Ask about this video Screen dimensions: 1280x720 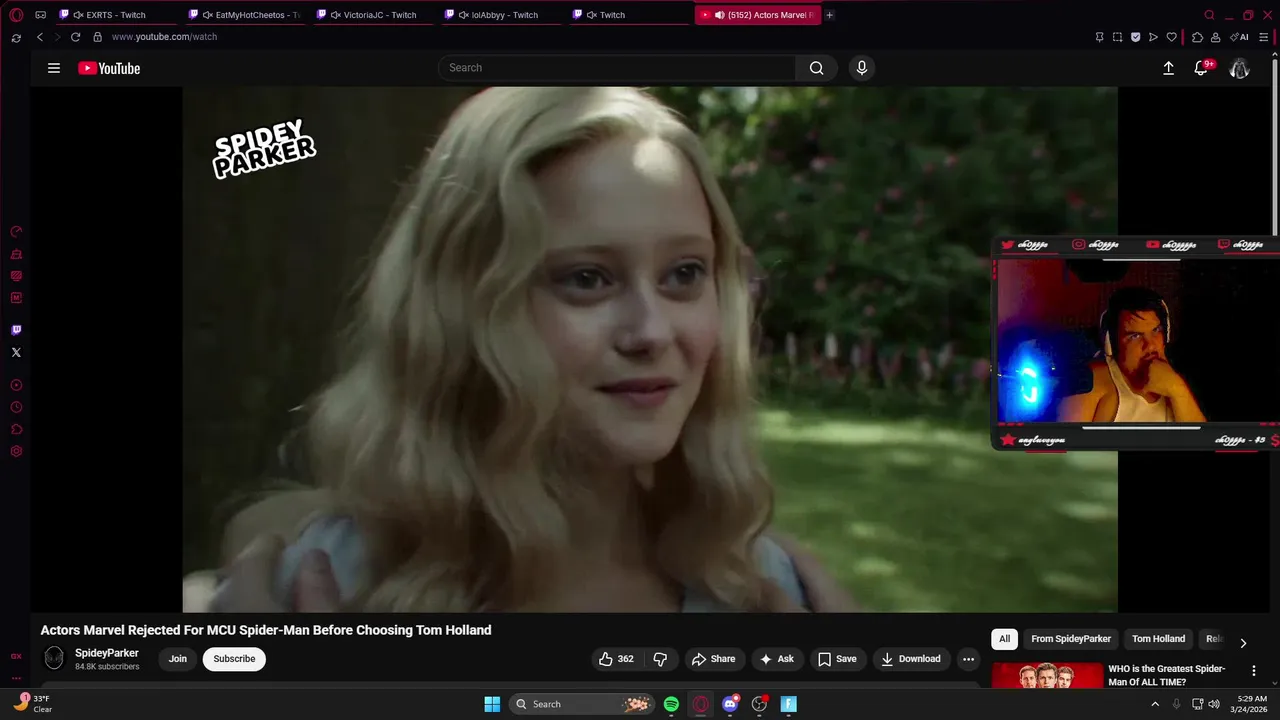[x=777, y=659]
